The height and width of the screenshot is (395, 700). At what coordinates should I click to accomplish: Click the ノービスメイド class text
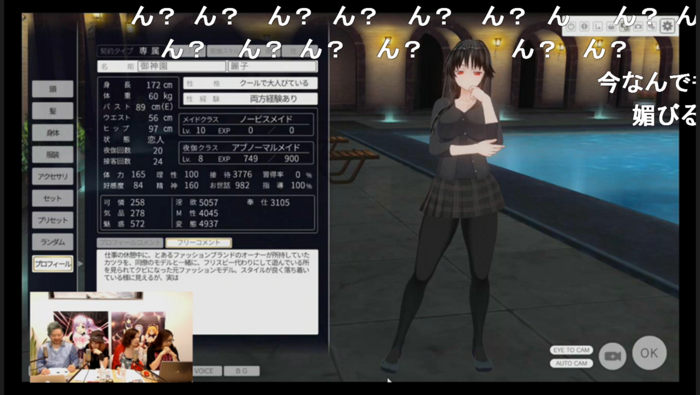tap(266, 119)
